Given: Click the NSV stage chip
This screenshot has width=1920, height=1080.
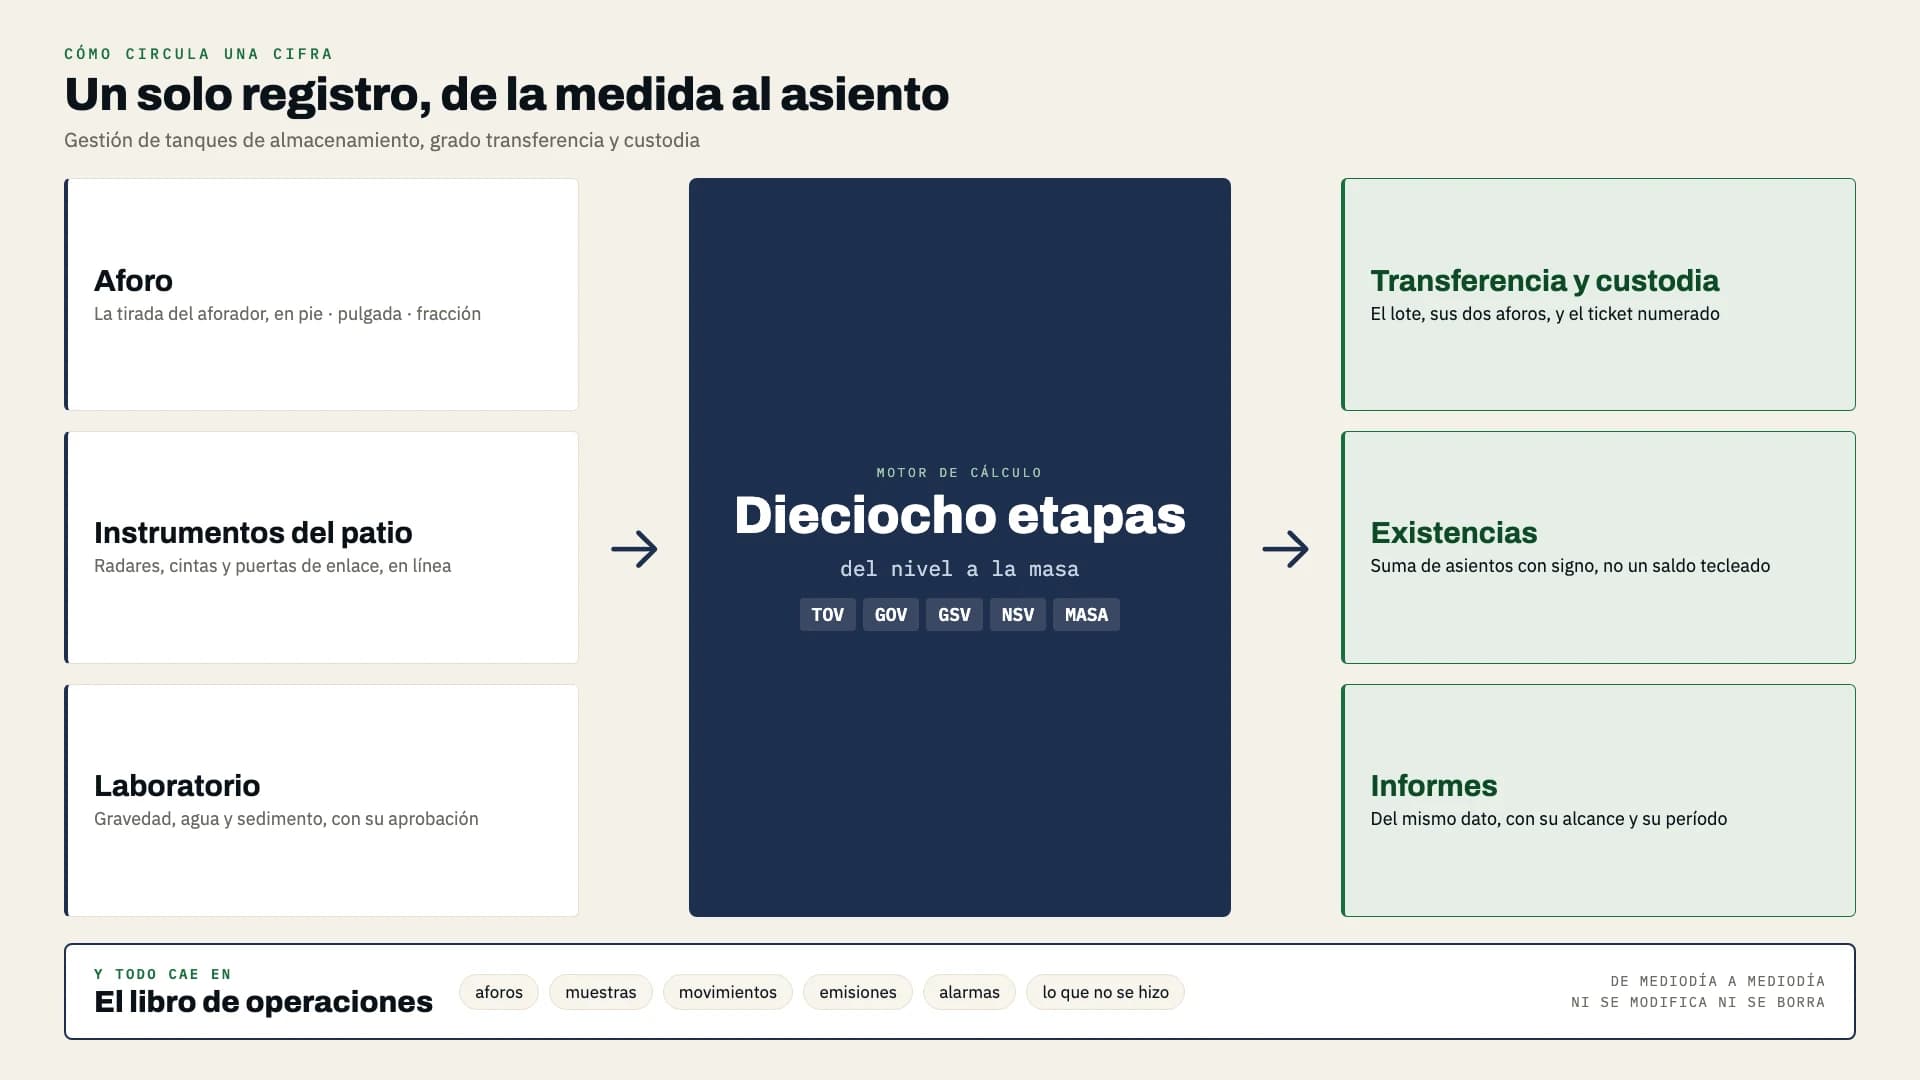Looking at the screenshot, I should [1017, 614].
